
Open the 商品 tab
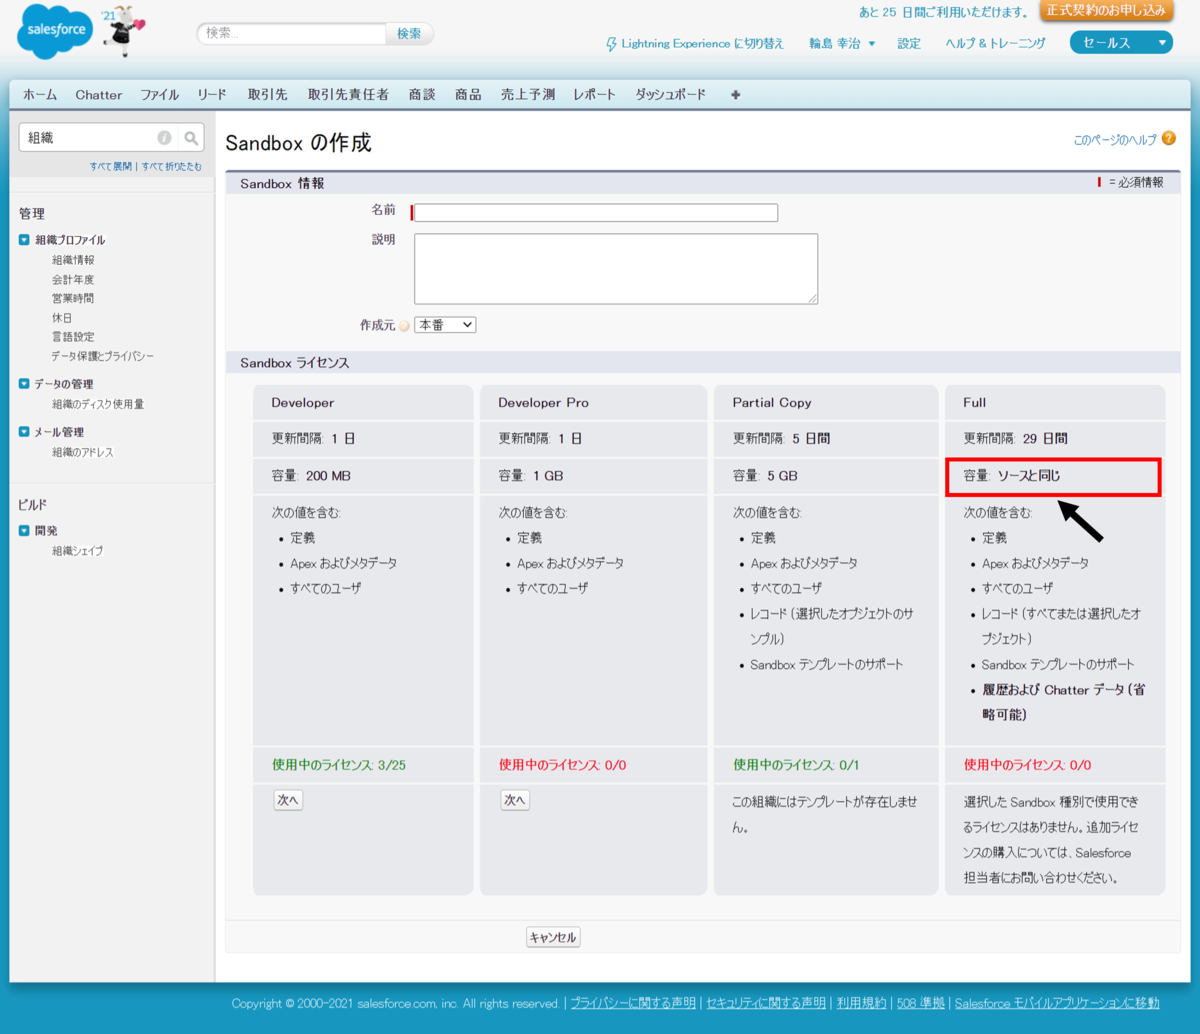click(468, 95)
